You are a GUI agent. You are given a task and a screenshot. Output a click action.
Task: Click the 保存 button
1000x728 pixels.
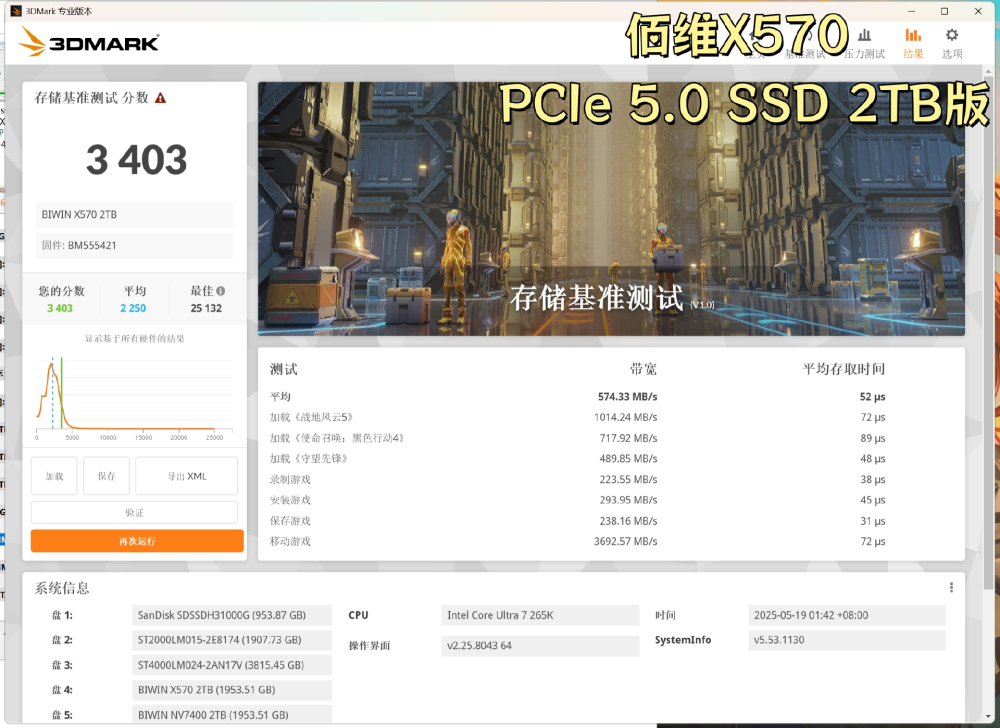(x=107, y=476)
